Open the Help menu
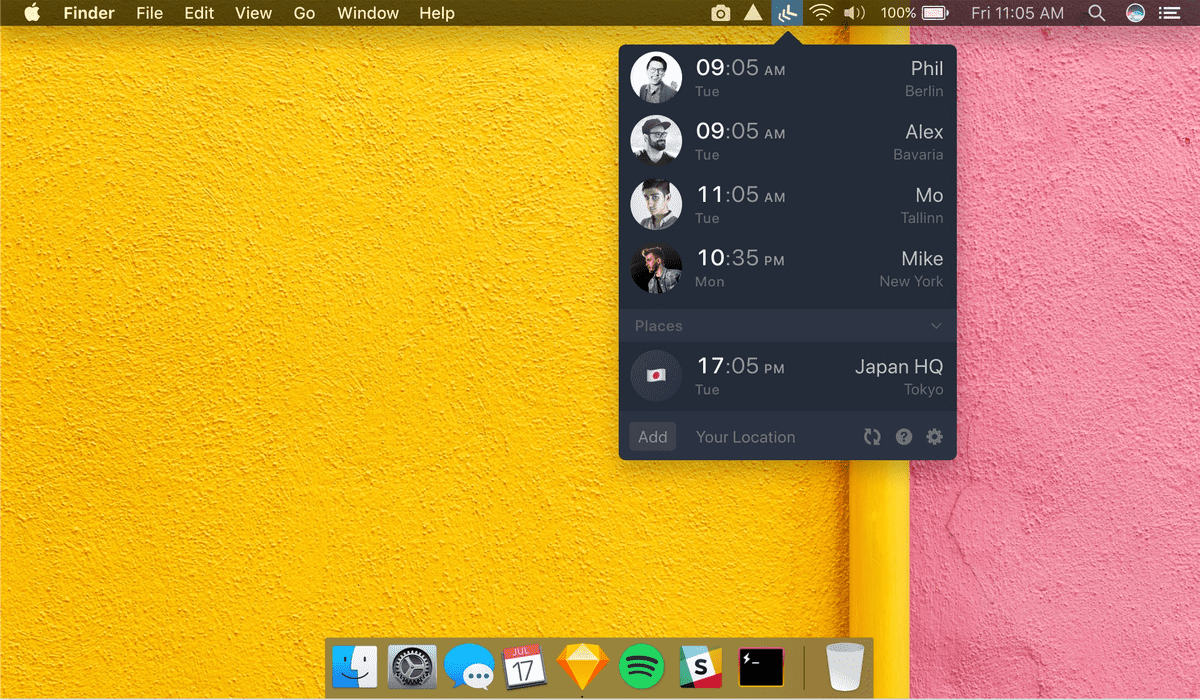 click(437, 13)
